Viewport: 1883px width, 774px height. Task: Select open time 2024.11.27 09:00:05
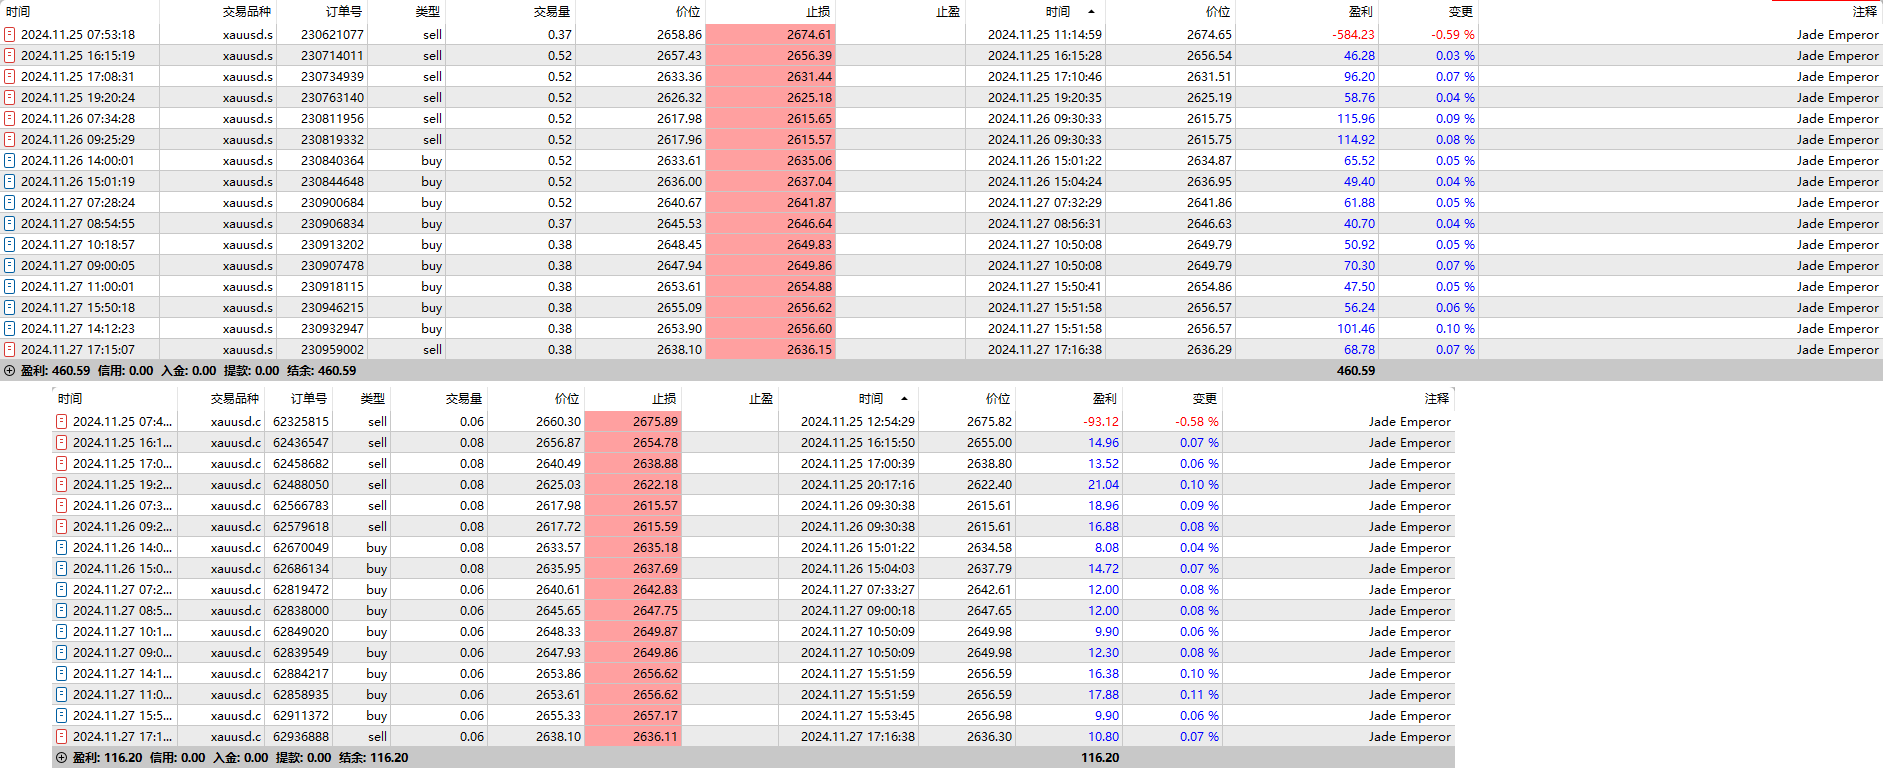[x=78, y=265]
